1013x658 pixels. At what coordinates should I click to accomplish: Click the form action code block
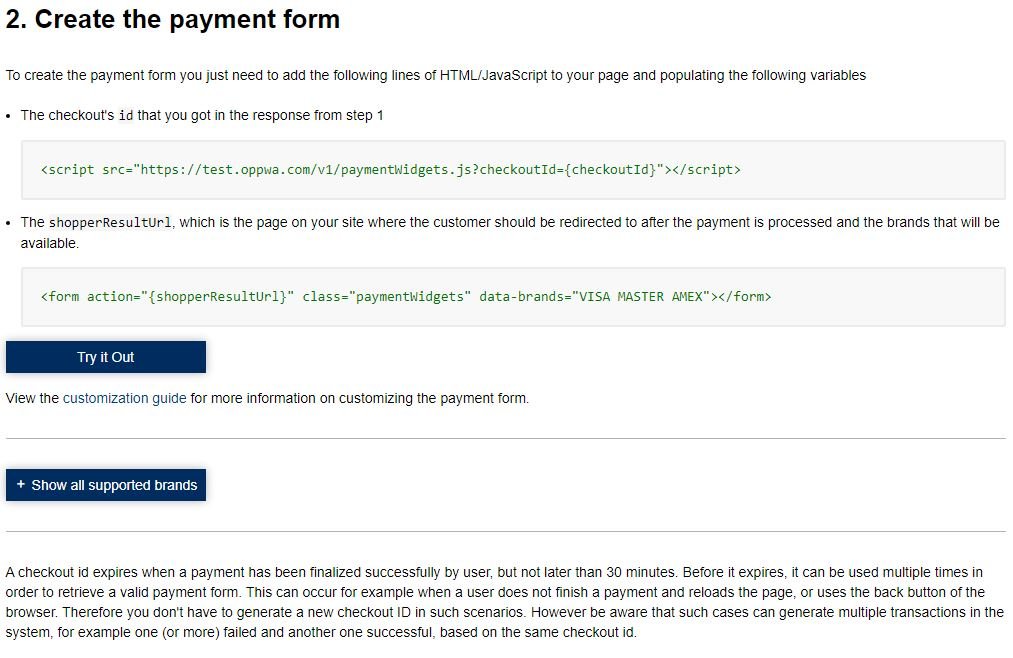point(513,297)
